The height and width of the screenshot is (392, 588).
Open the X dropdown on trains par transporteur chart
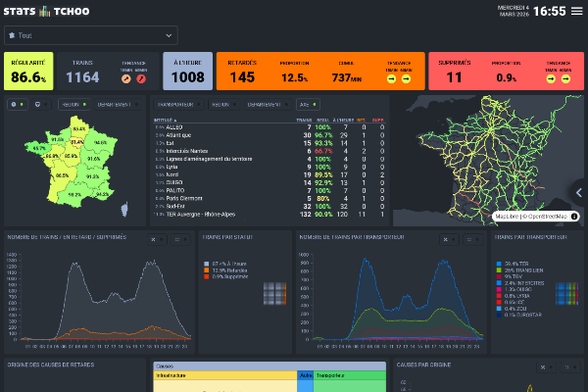449,239
